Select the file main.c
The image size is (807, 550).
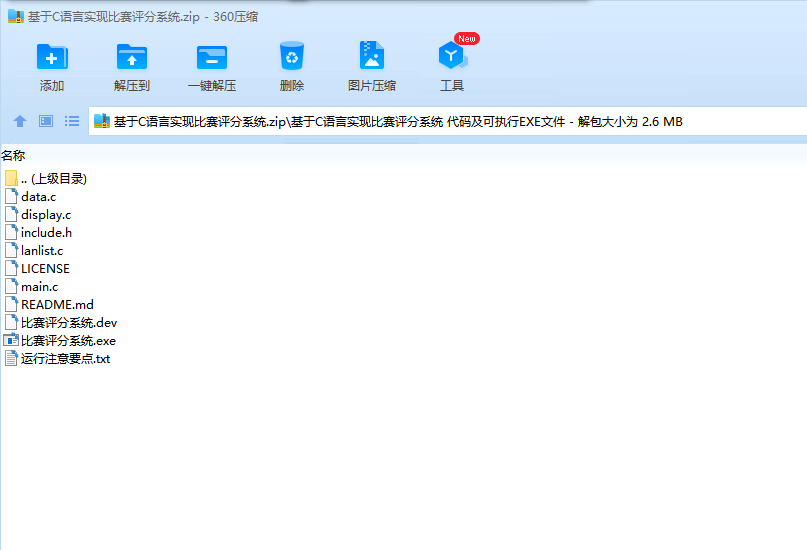(40, 287)
